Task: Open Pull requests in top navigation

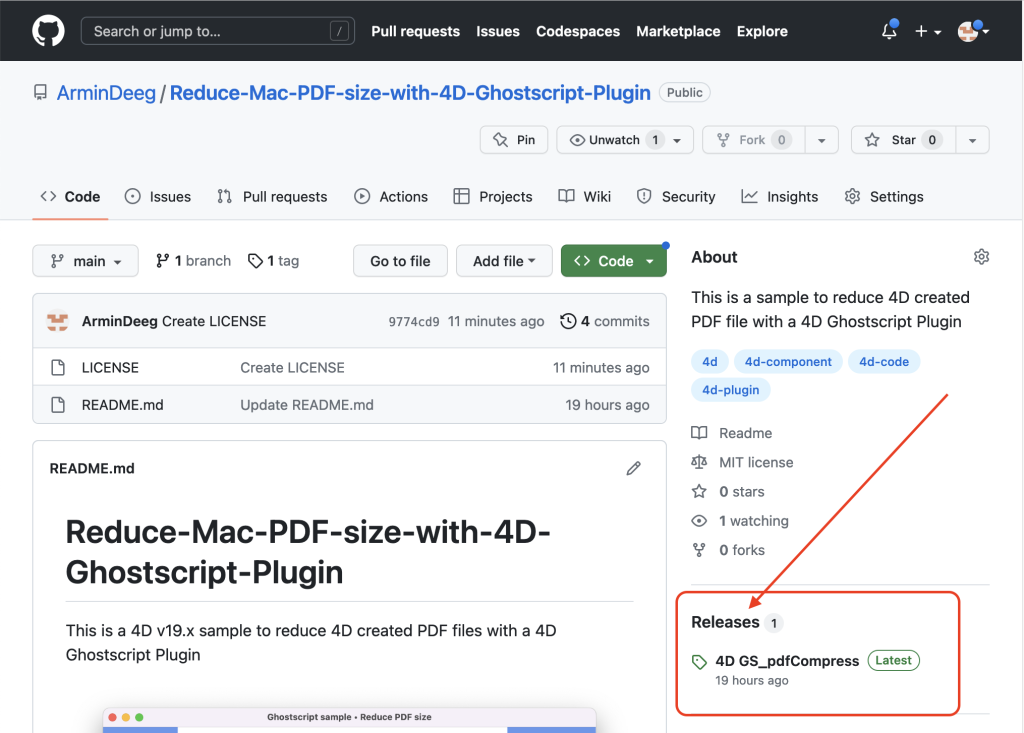Action: 415,31
